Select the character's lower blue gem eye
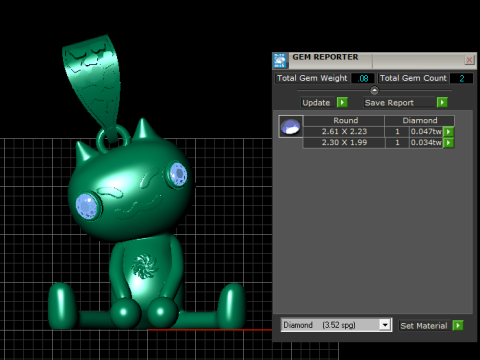 point(87,206)
